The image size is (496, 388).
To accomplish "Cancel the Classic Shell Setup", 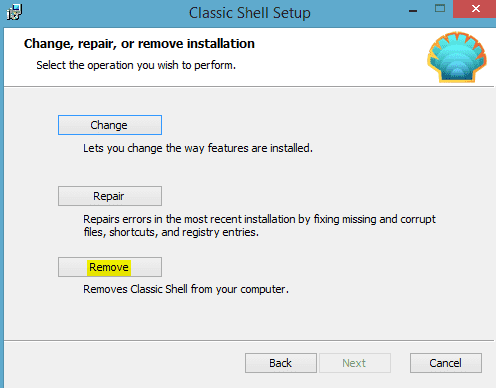I will [446, 363].
